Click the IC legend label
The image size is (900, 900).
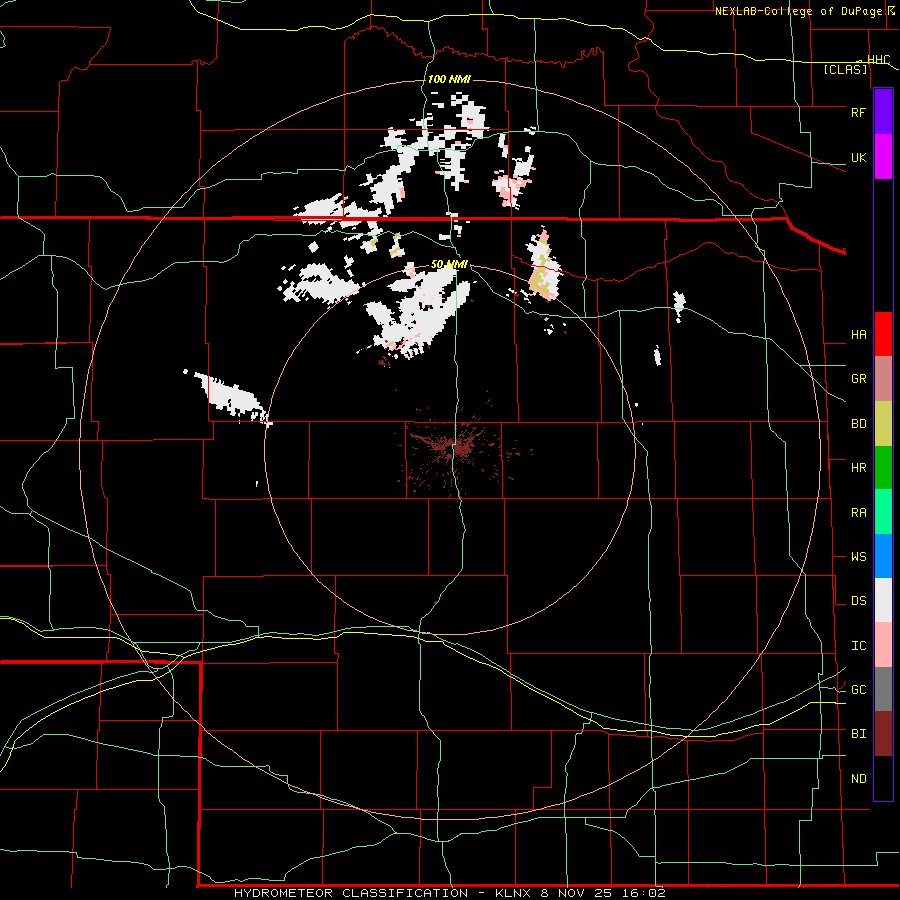[x=858, y=646]
